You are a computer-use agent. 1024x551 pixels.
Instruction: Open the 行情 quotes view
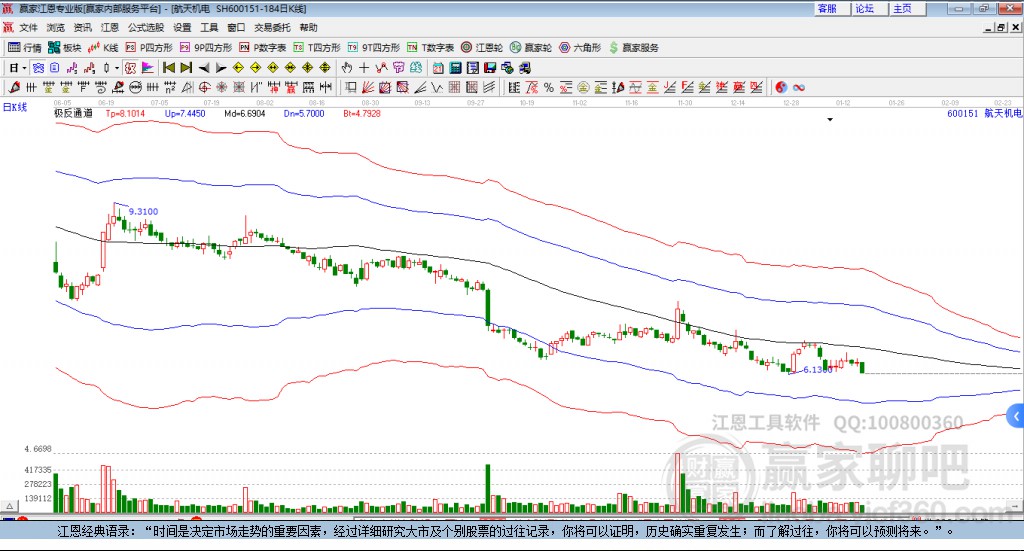click(25, 48)
